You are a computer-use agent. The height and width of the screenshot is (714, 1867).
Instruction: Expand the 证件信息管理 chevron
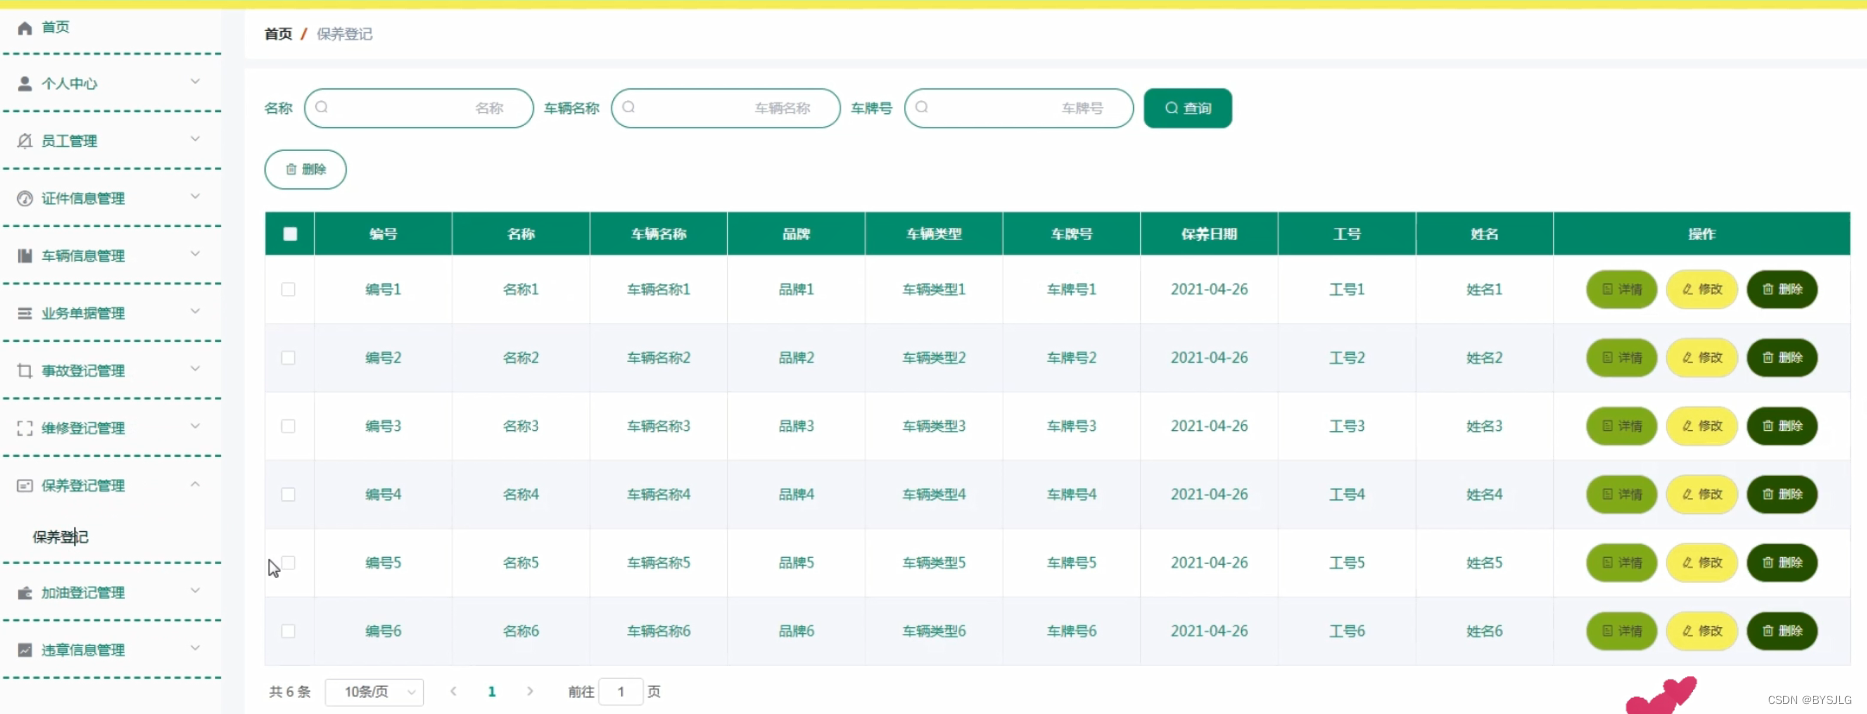tap(195, 197)
